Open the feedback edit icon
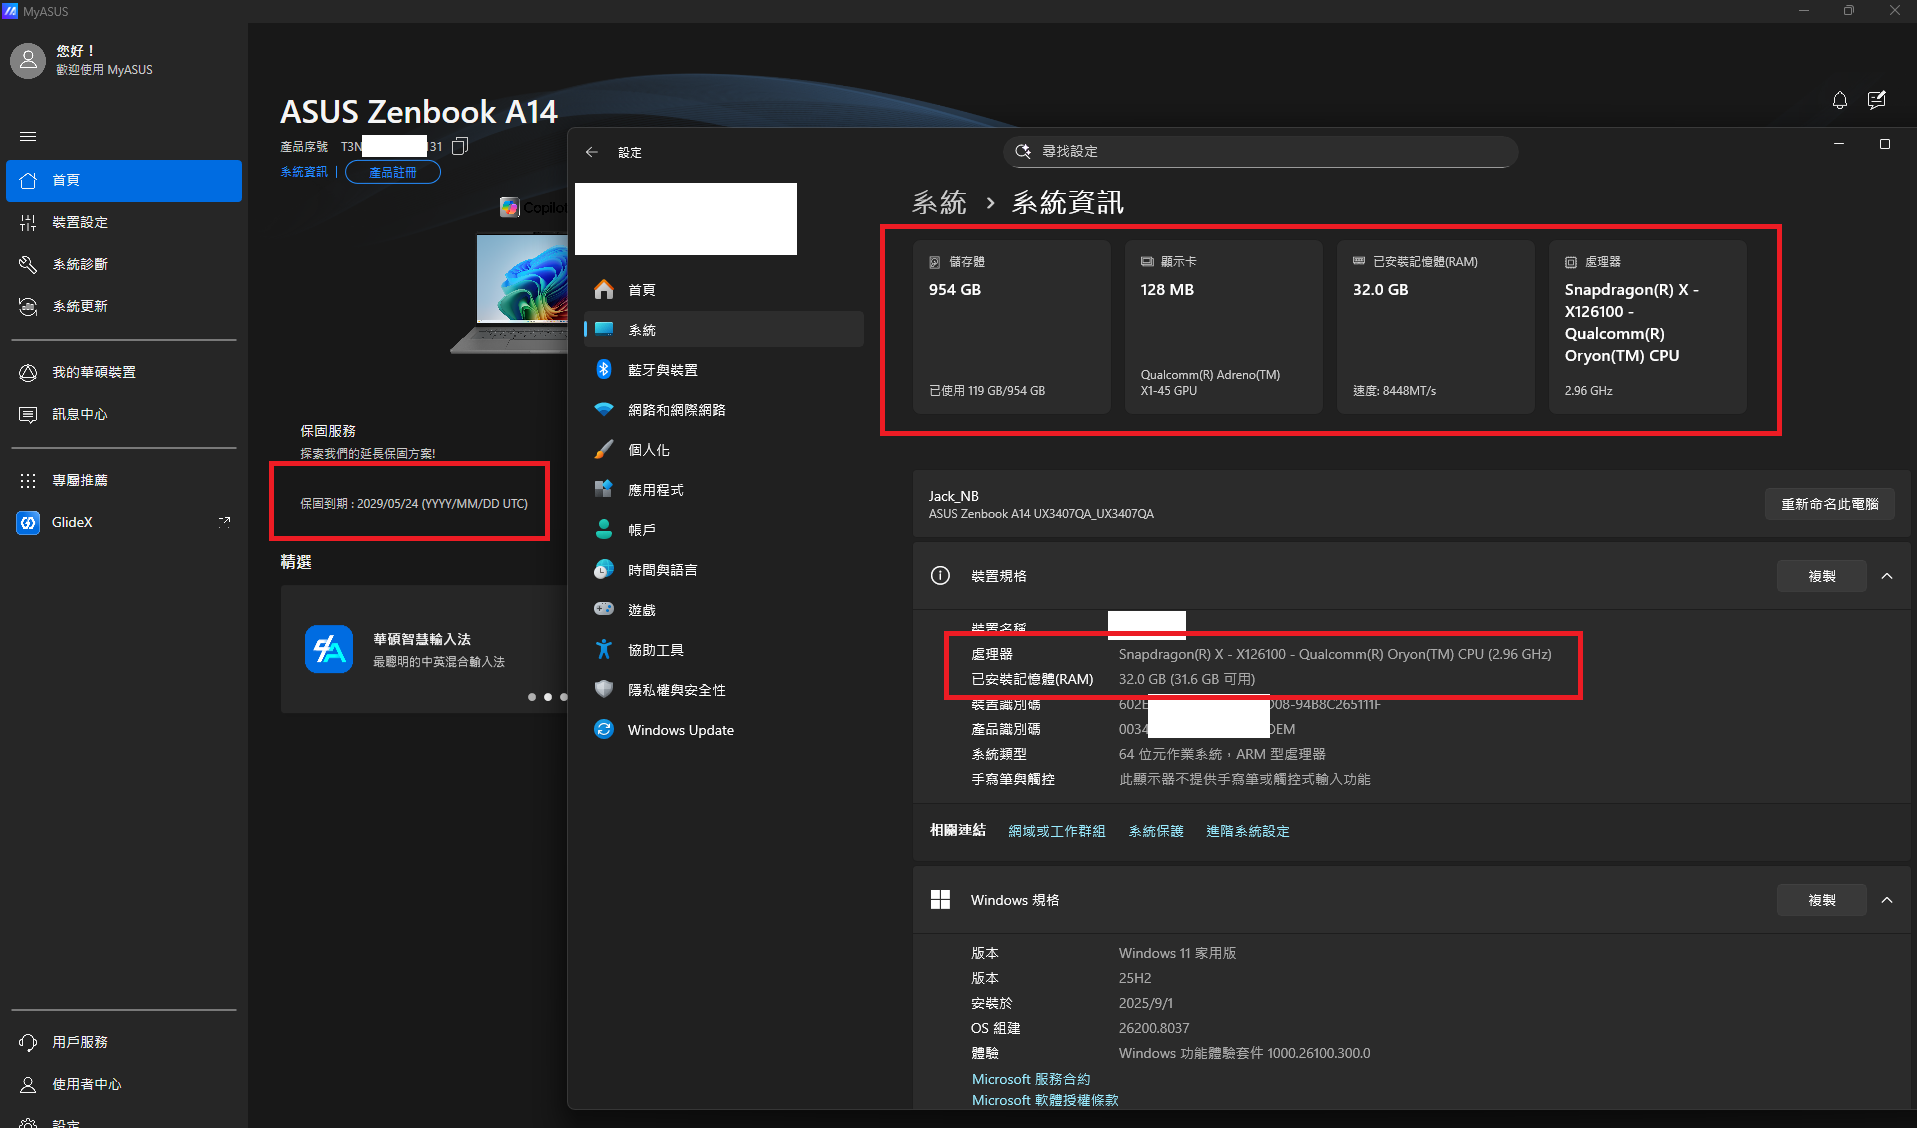This screenshot has height=1128, width=1917. 1876,100
